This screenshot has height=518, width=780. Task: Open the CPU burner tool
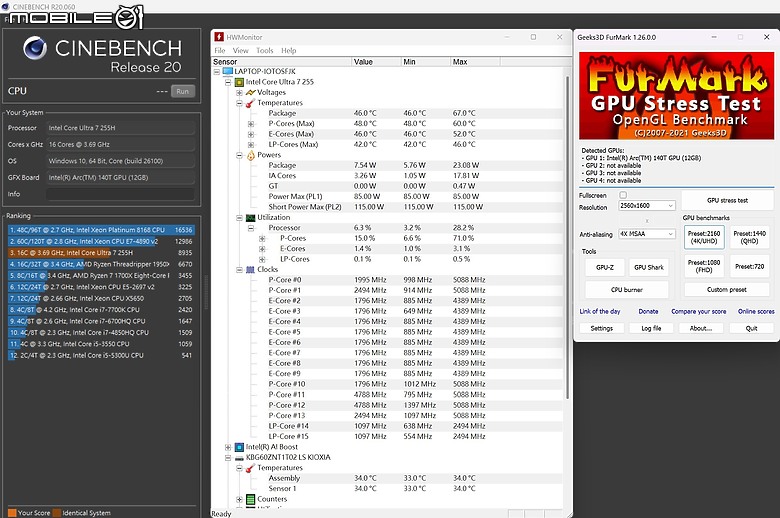tap(627, 290)
